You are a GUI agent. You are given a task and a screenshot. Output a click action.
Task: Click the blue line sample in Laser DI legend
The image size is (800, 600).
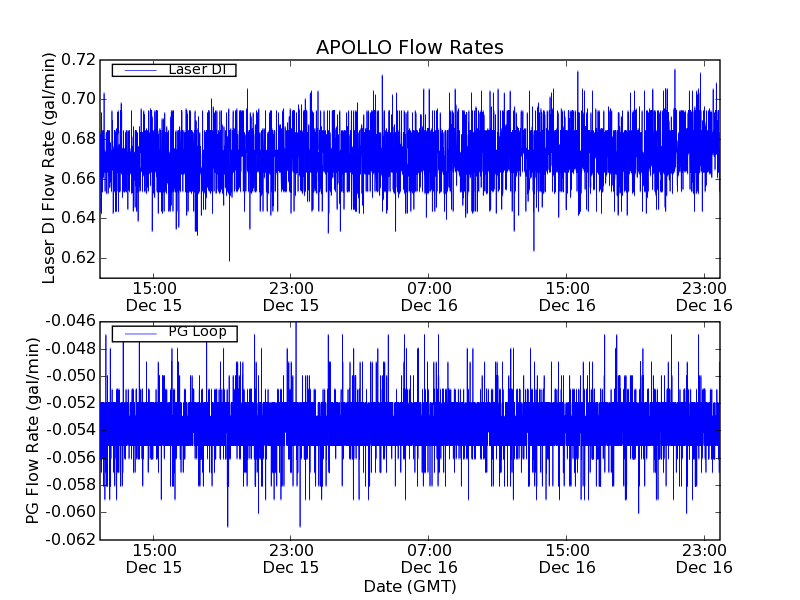[x=140, y=70]
